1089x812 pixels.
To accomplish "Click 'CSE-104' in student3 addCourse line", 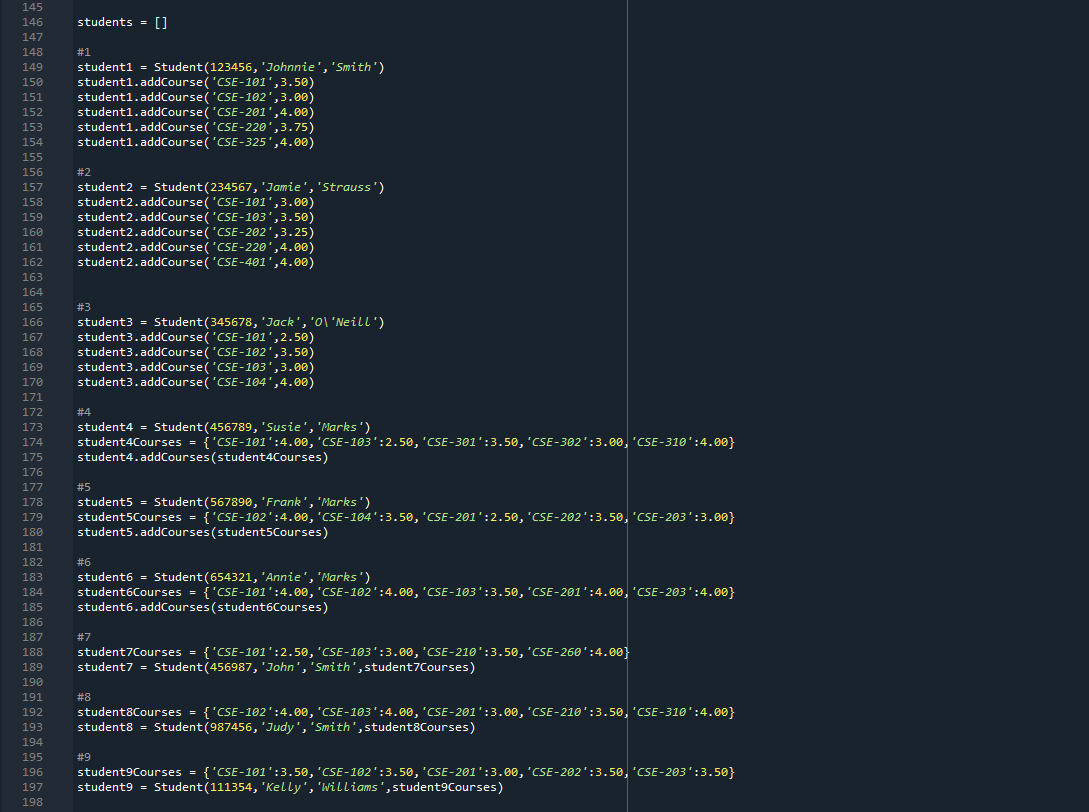I will pos(242,383).
